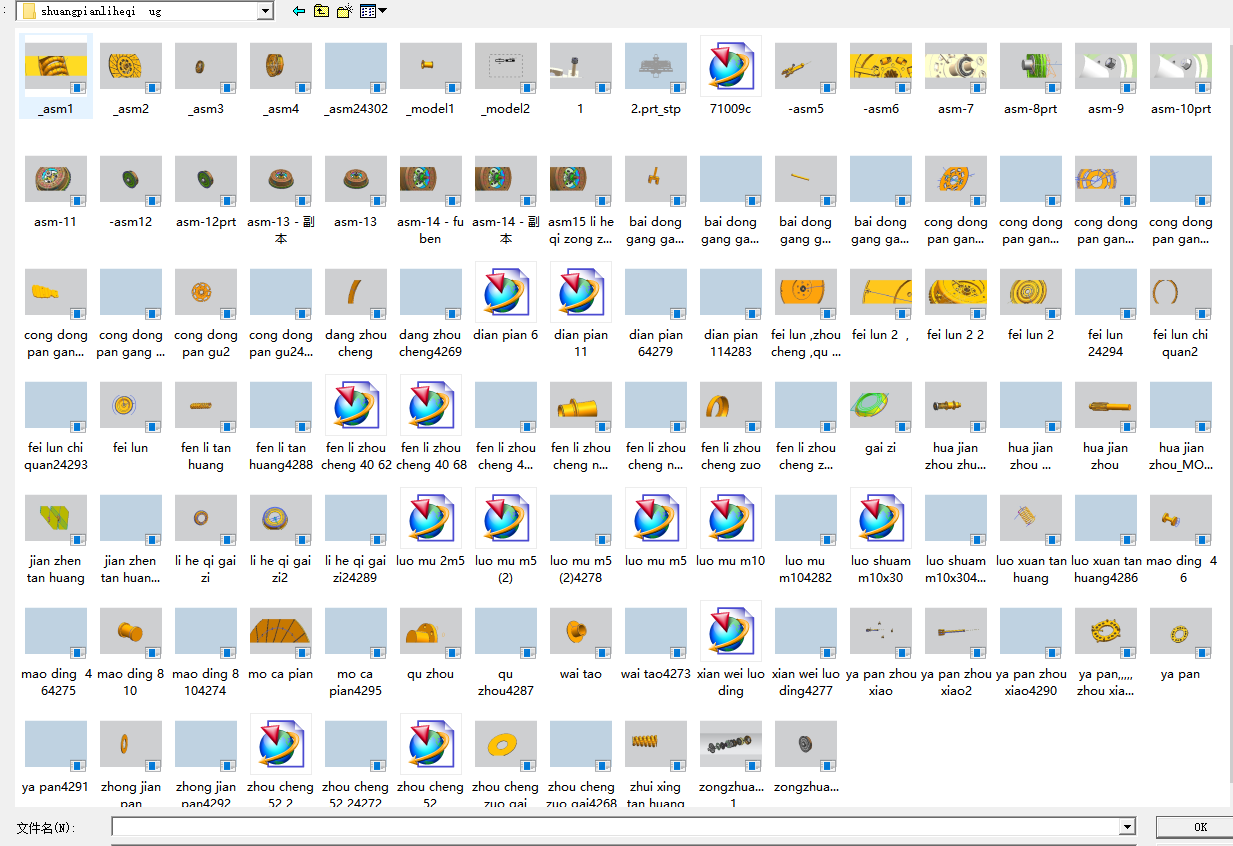Select the -asm6 file
The height and width of the screenshot is (846, 1233).
(881, 77)
